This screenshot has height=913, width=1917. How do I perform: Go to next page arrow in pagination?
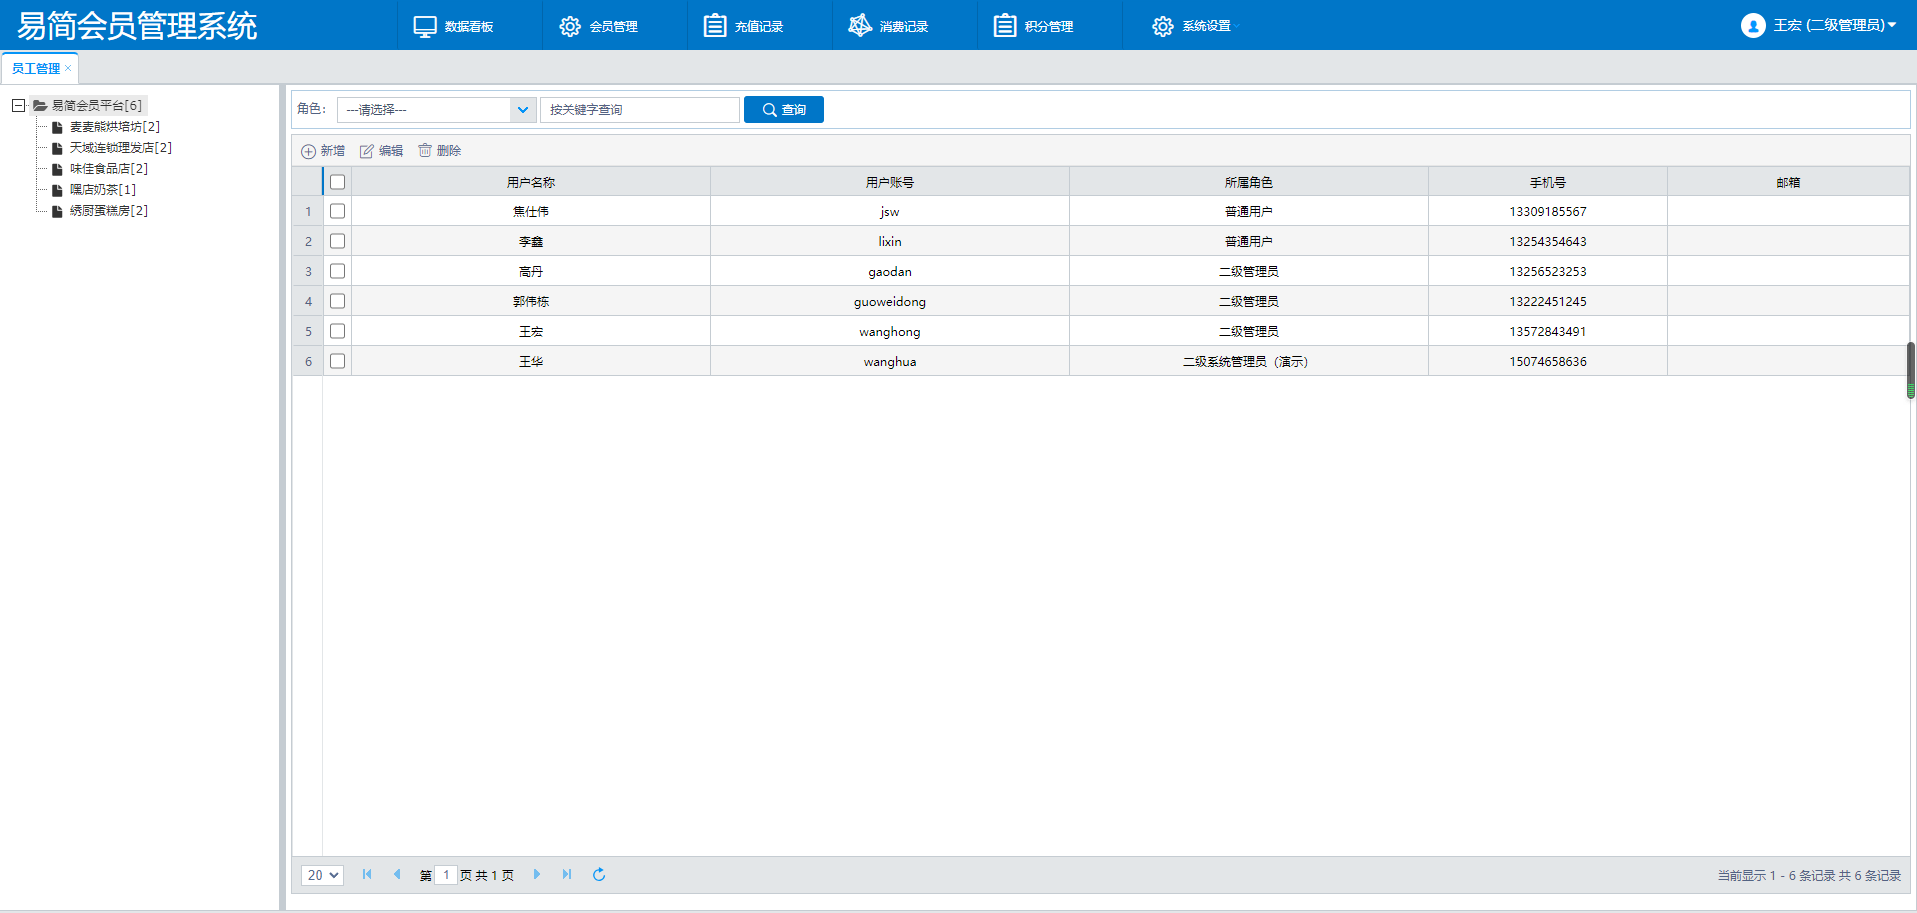(x=537, y=875)
